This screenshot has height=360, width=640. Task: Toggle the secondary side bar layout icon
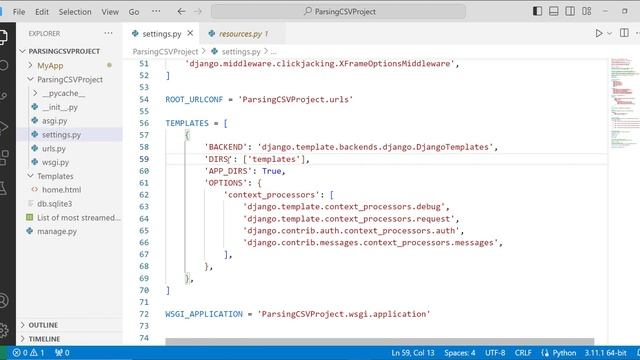[x=570, y=11]
